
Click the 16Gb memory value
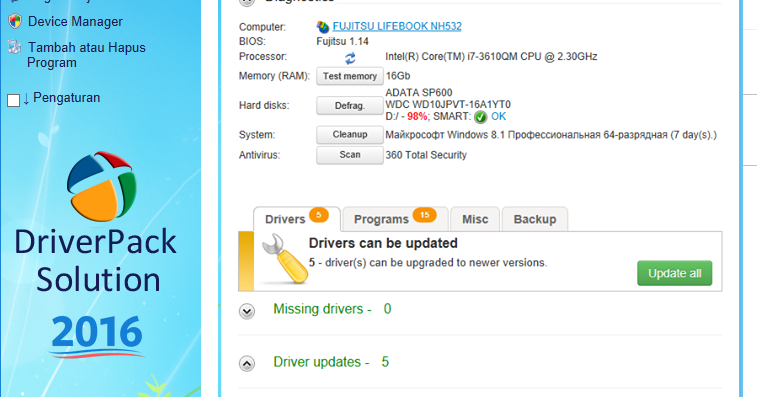(398, 76)
